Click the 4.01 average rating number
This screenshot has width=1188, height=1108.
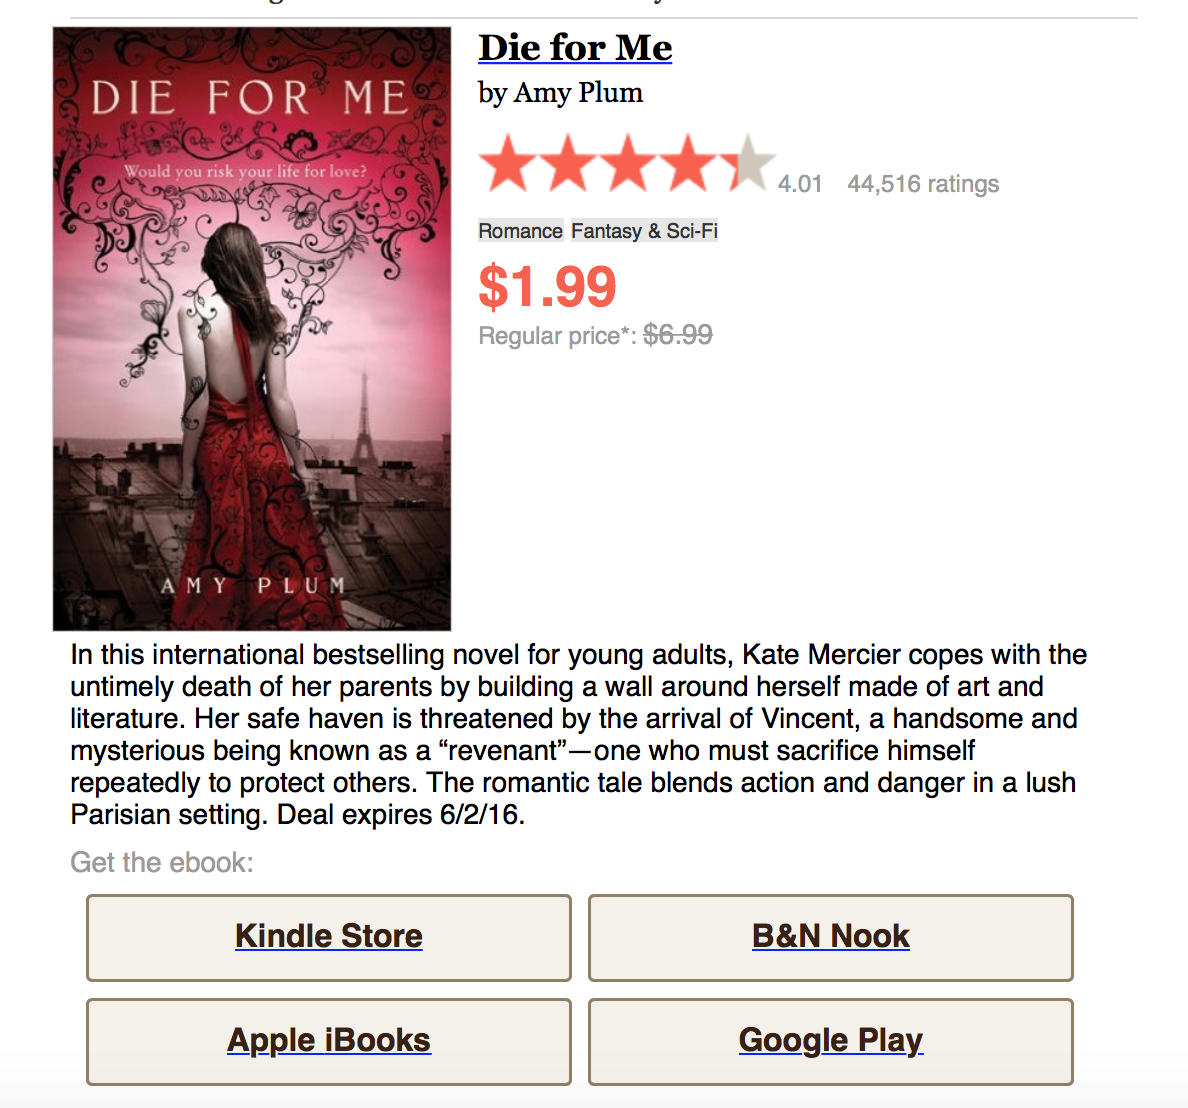[x=800, y=184]
